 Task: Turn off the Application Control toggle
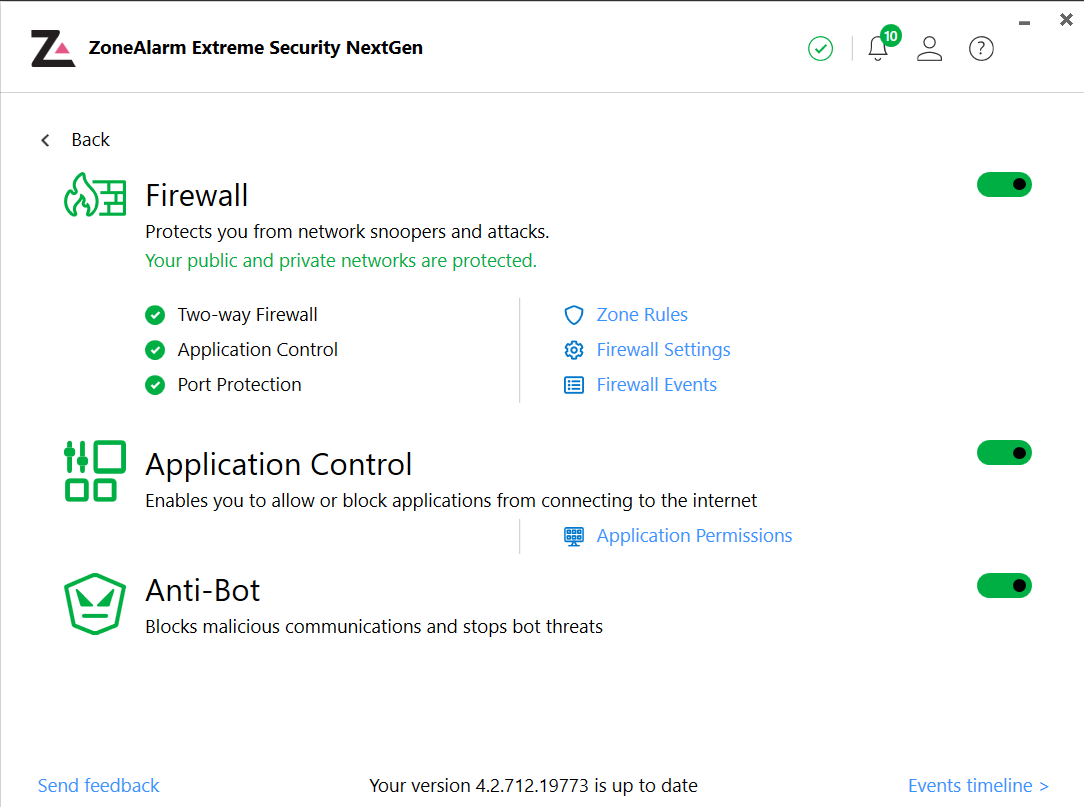click(x=1004, y=453)
